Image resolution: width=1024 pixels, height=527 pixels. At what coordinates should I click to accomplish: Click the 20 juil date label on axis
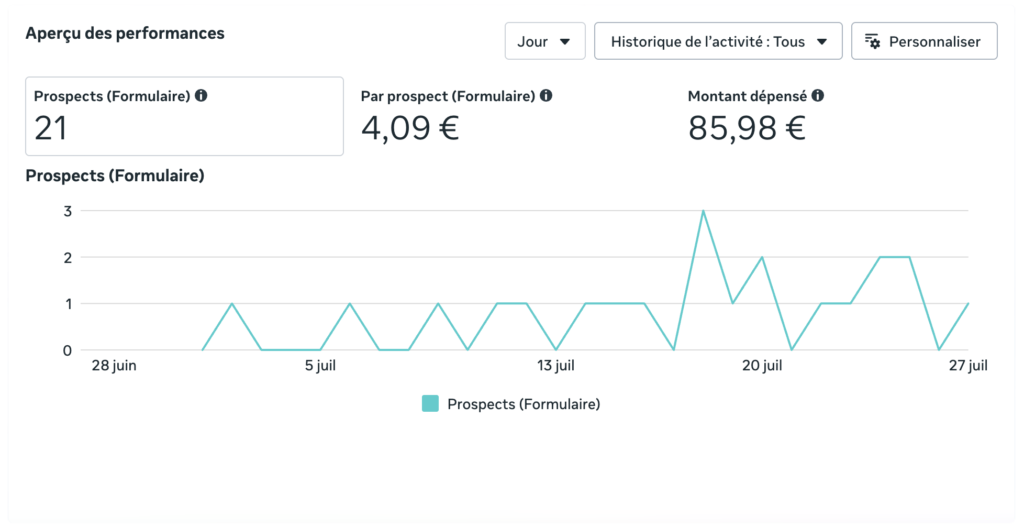point(761,366)
